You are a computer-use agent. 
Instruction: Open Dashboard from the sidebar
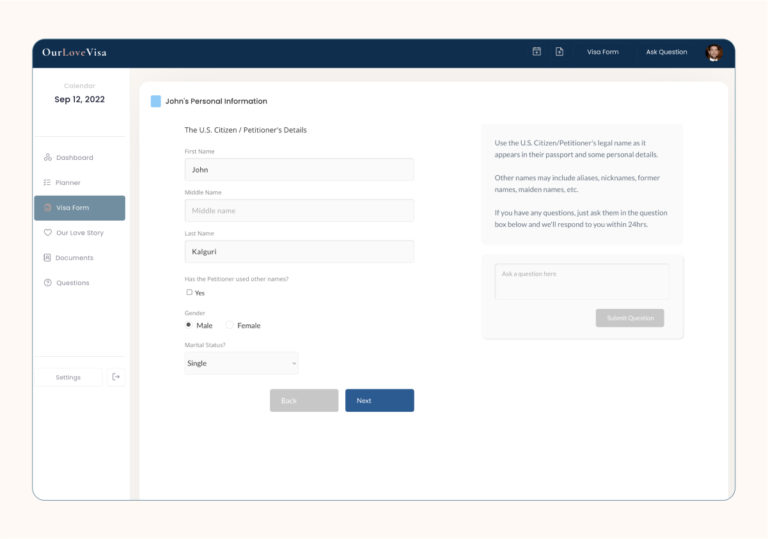coord(74,158)
